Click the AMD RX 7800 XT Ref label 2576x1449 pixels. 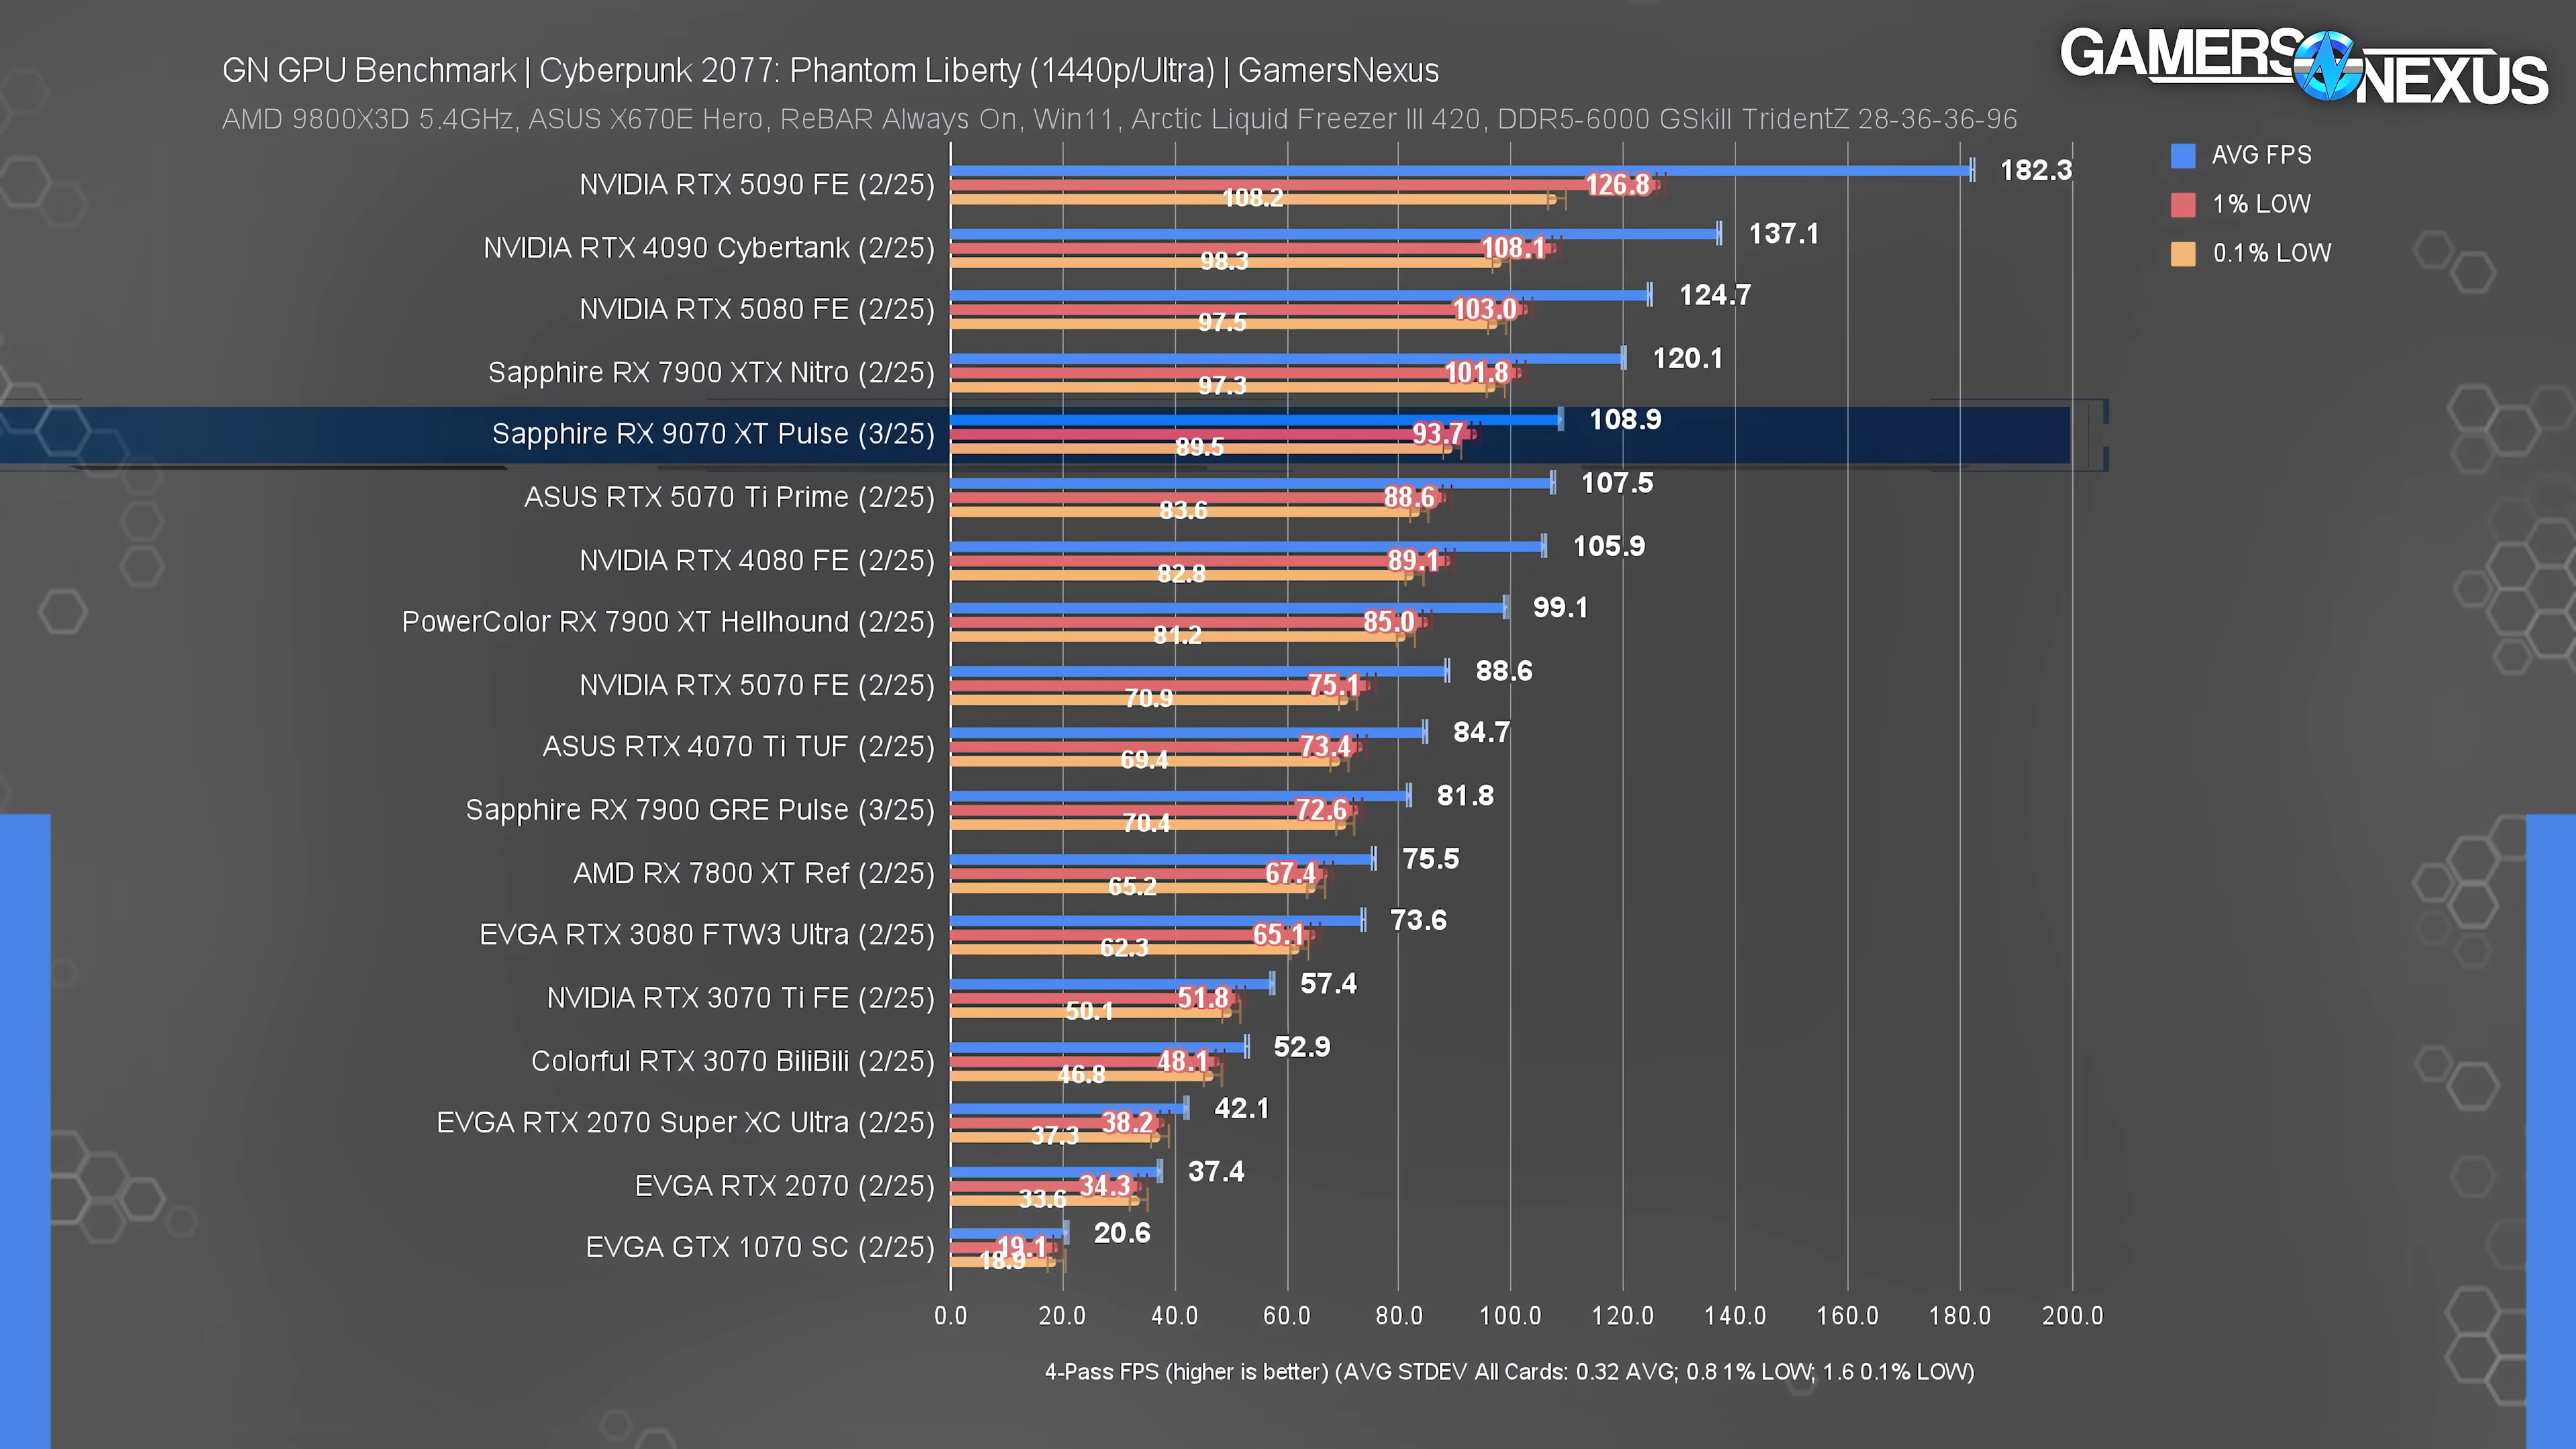tap(754, 874)
